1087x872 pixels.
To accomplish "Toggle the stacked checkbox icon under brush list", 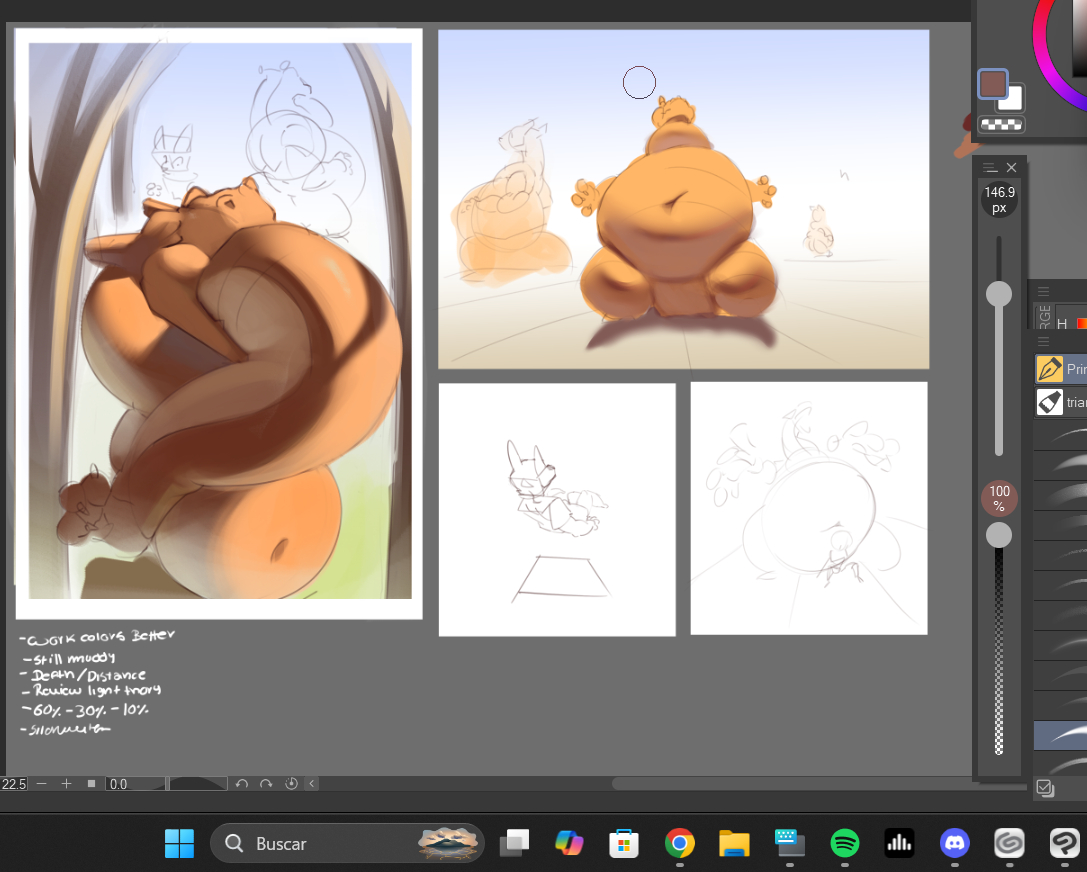I will (1045, 788).
